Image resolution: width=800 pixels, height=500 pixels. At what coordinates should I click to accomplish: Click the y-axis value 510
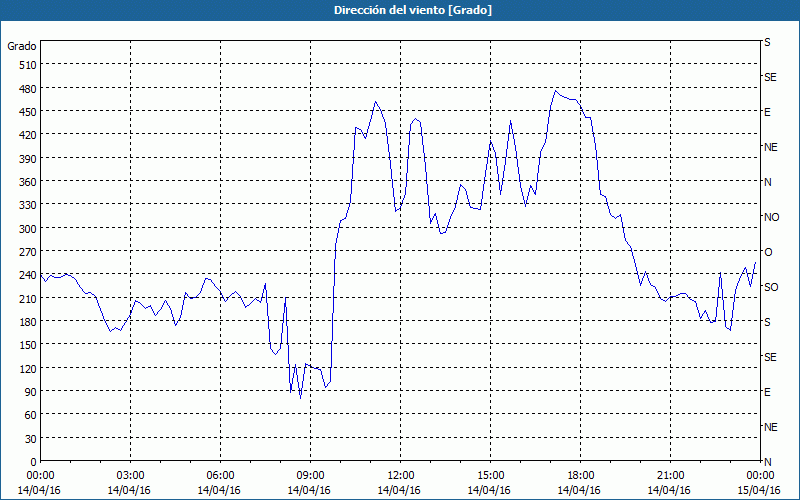tap(28, 65)
